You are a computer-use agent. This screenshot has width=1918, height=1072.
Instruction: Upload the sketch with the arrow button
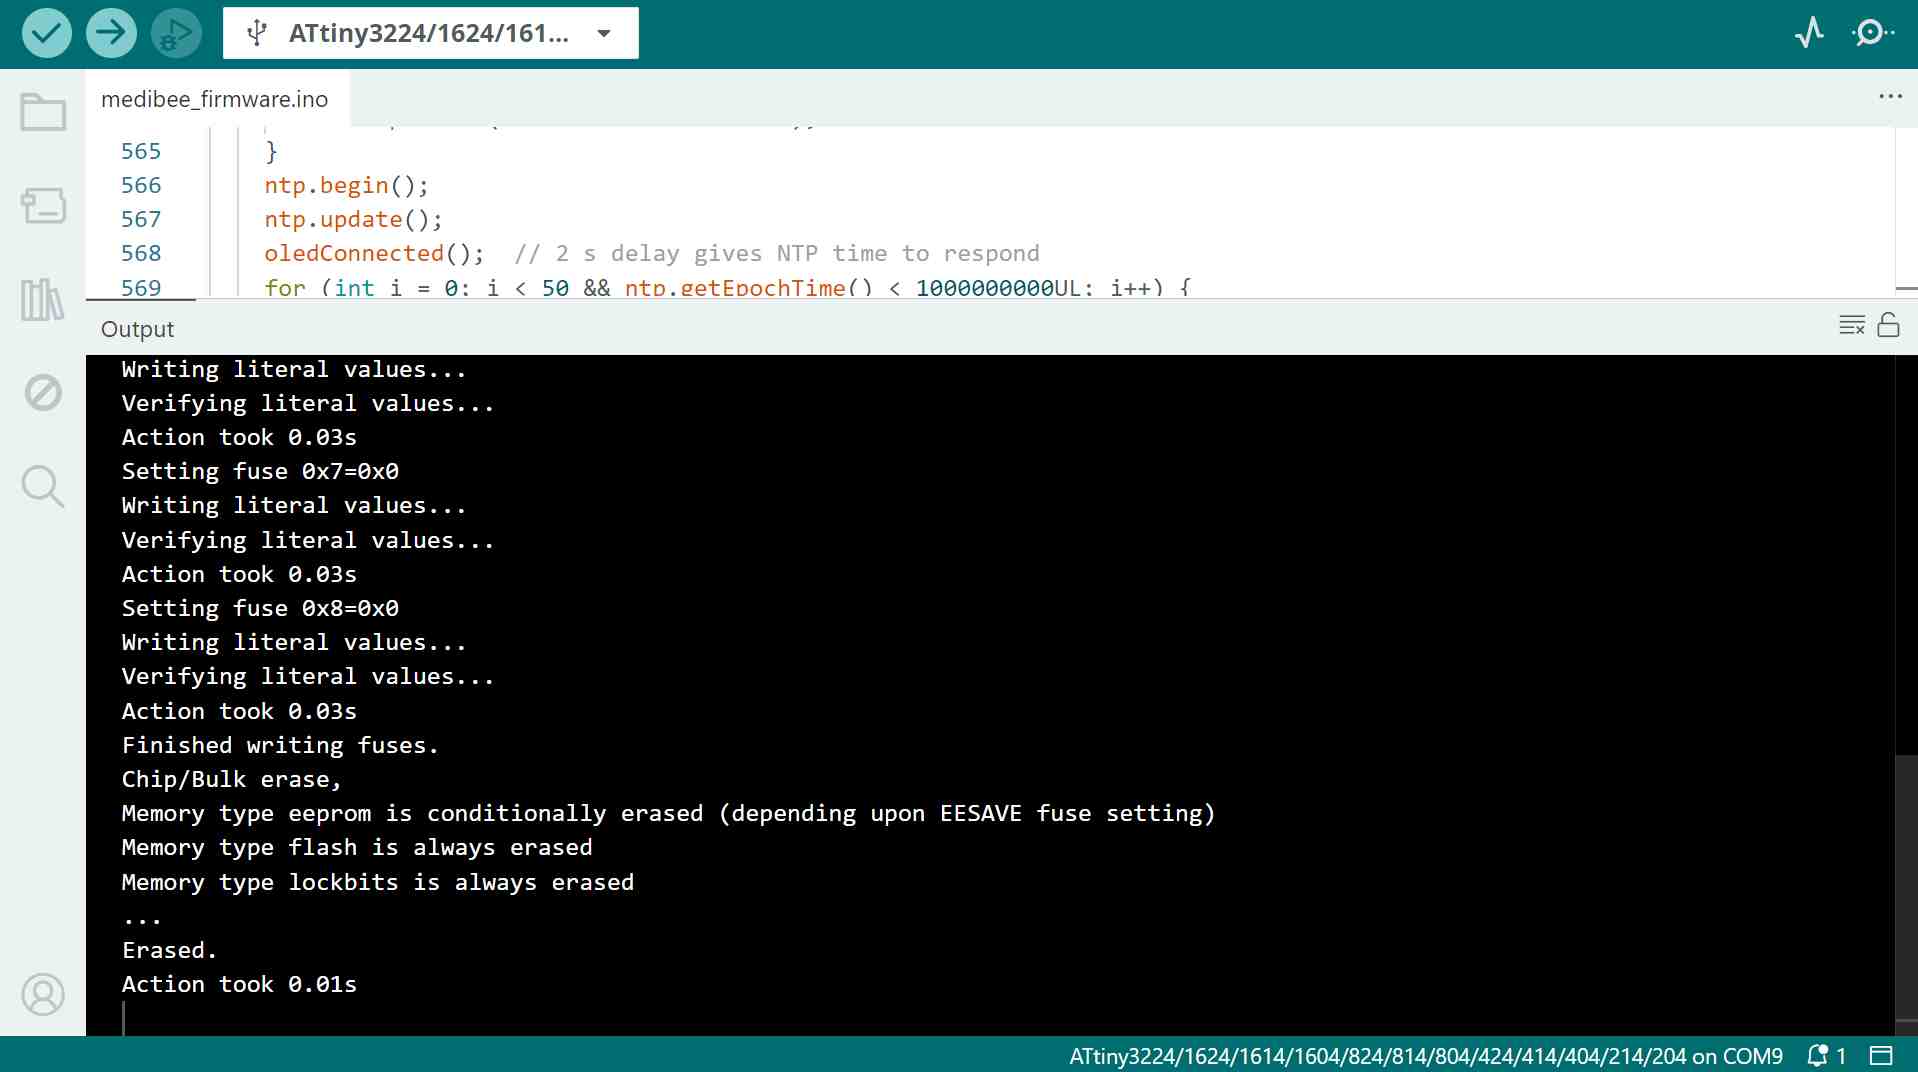point(111,33)
